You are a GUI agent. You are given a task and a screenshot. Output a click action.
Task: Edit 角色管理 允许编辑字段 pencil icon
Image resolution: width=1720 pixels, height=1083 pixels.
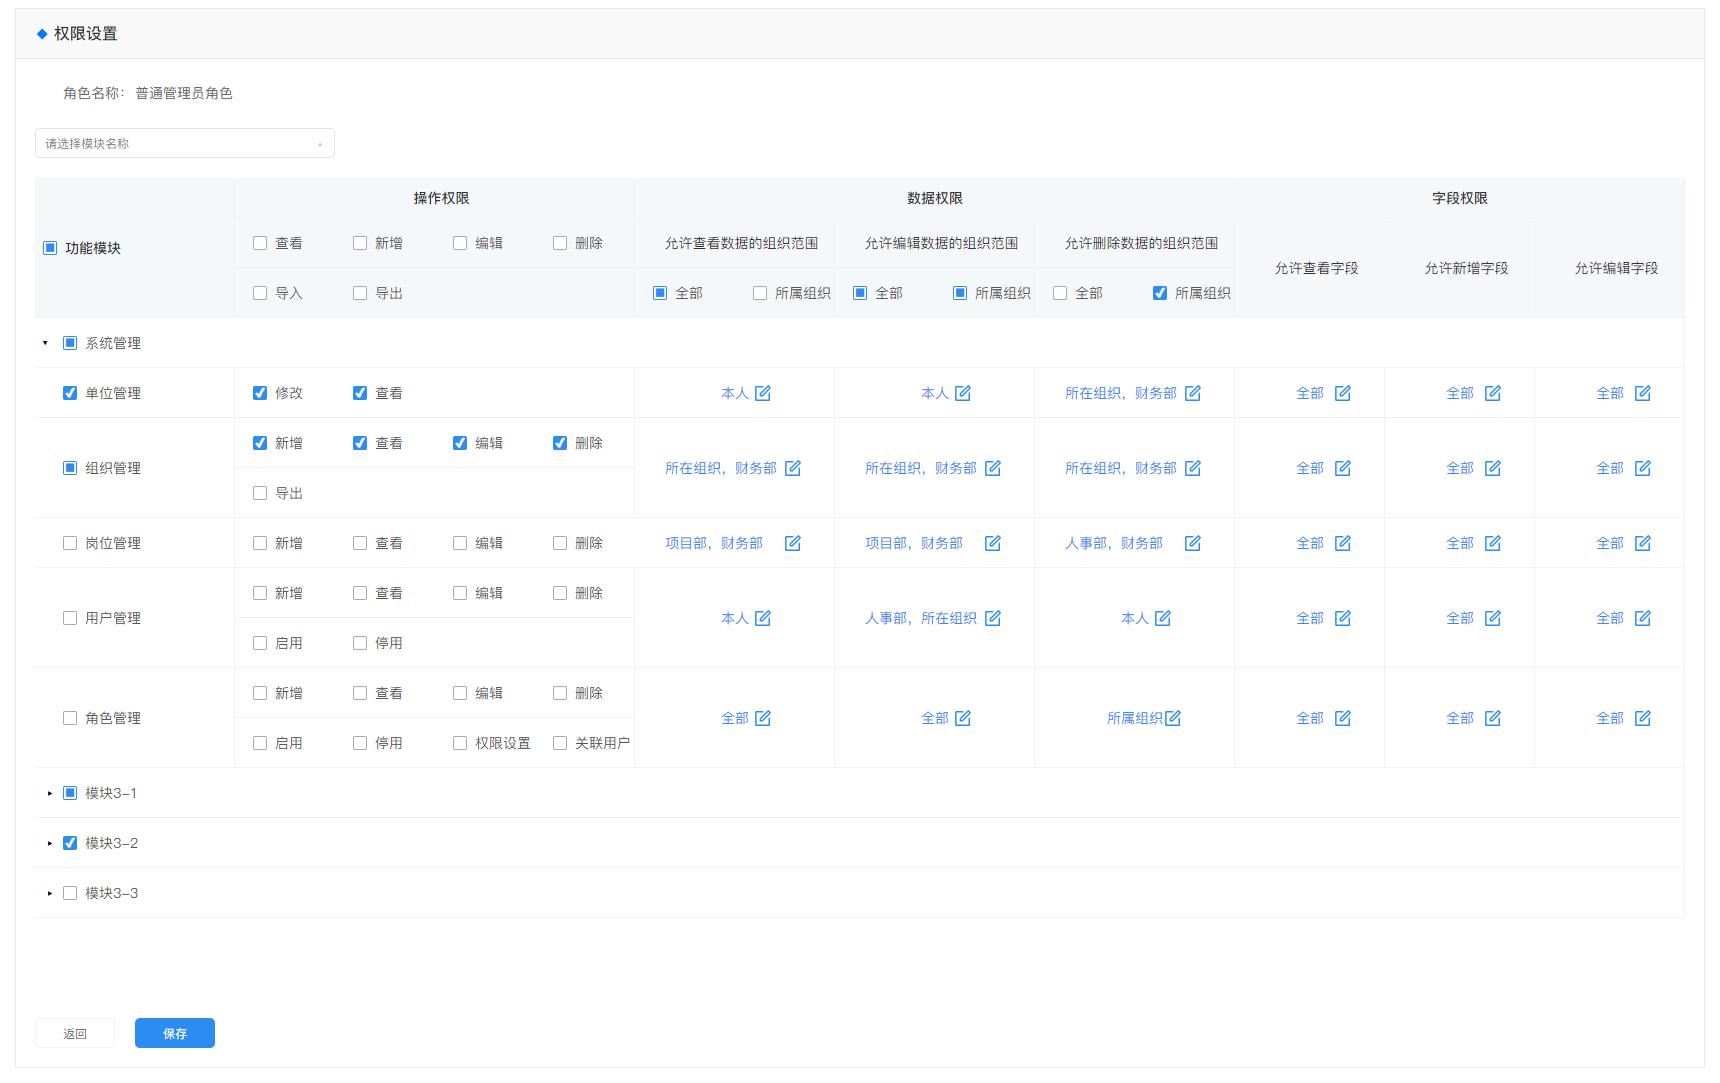pos(1643,718)
